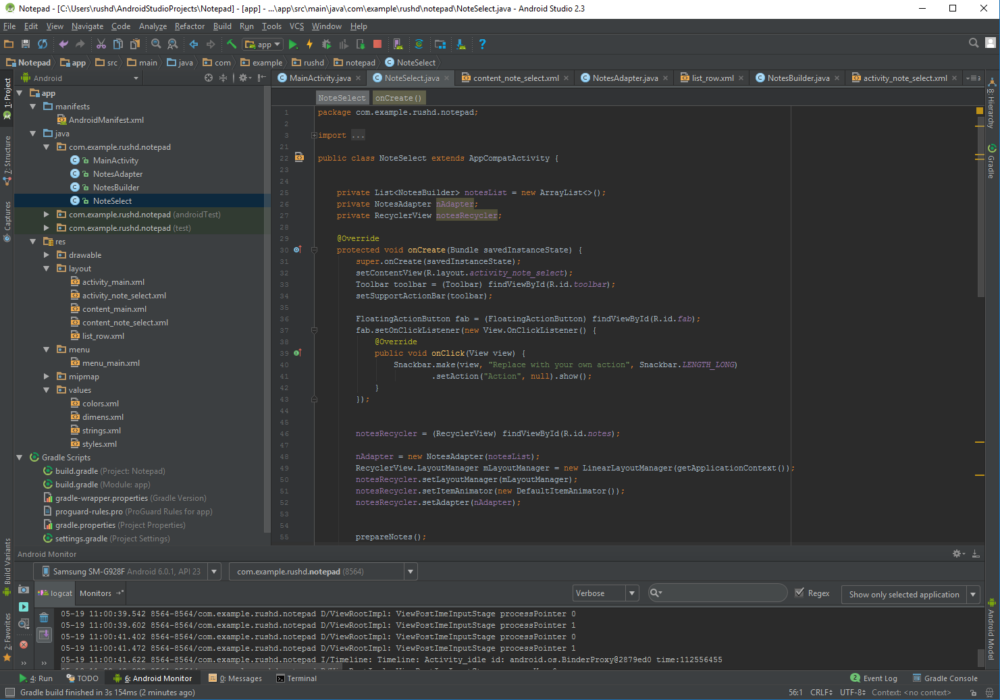
Task: Click the green Run app button
Action: click(293, 44)
